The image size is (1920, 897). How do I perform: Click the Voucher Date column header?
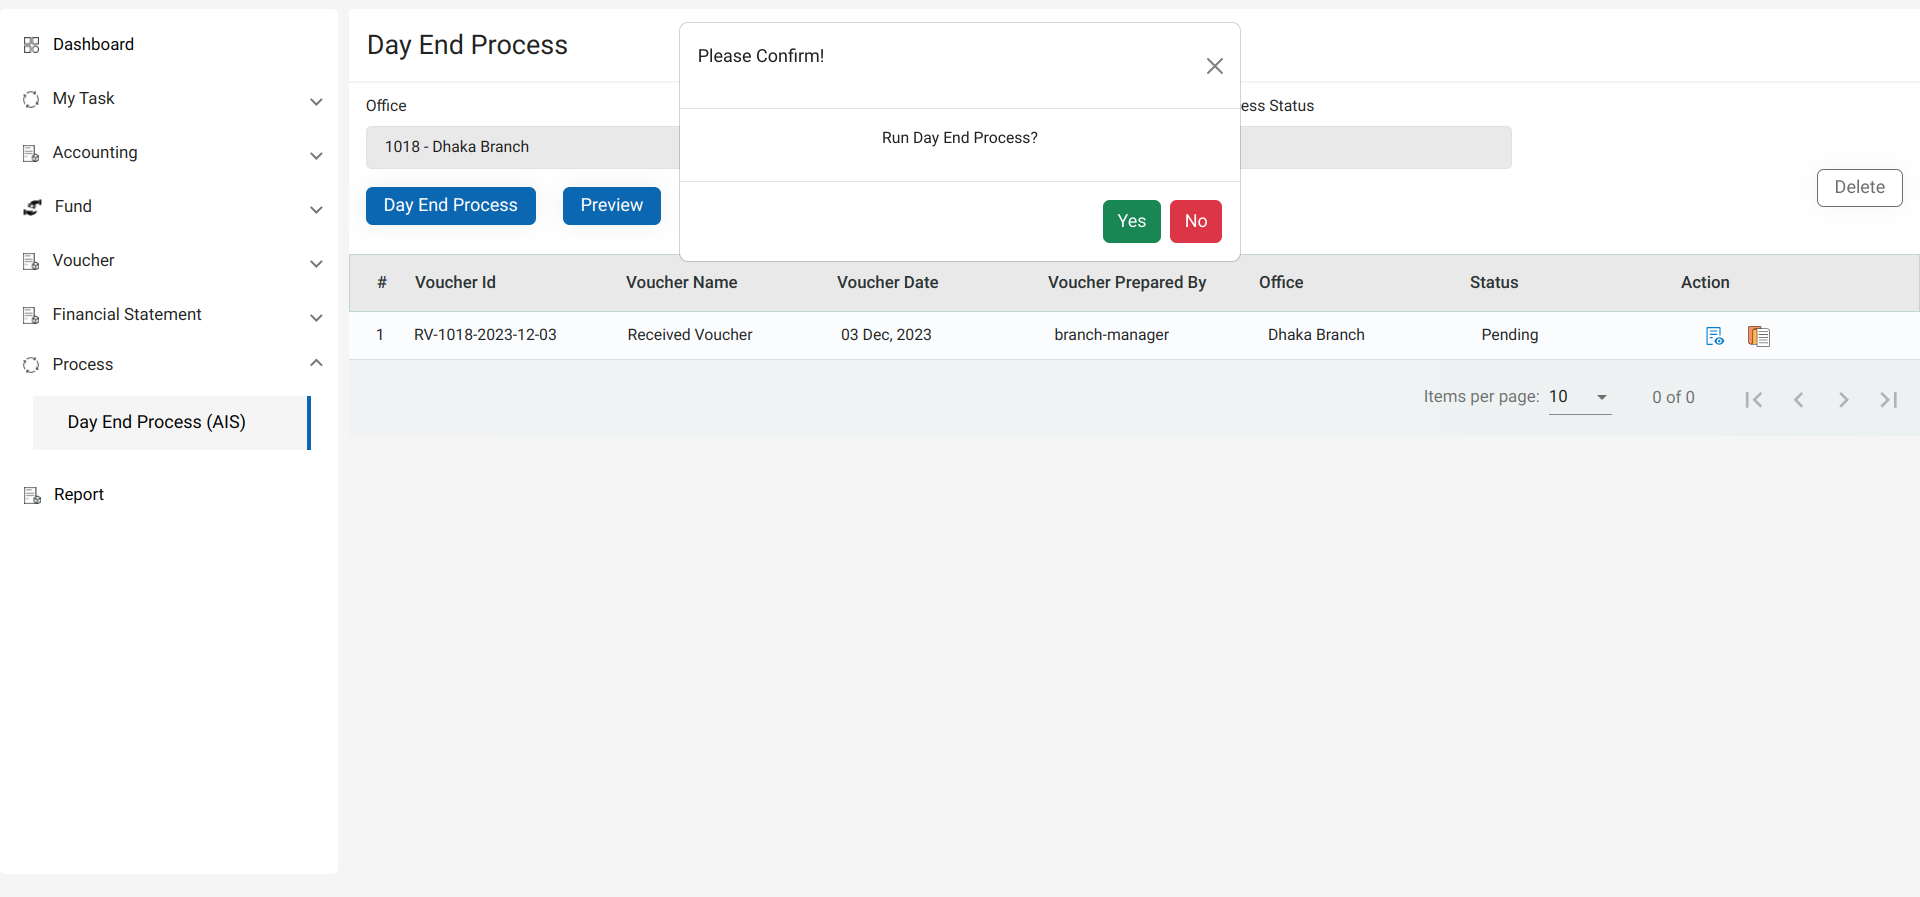coord(888,283)
